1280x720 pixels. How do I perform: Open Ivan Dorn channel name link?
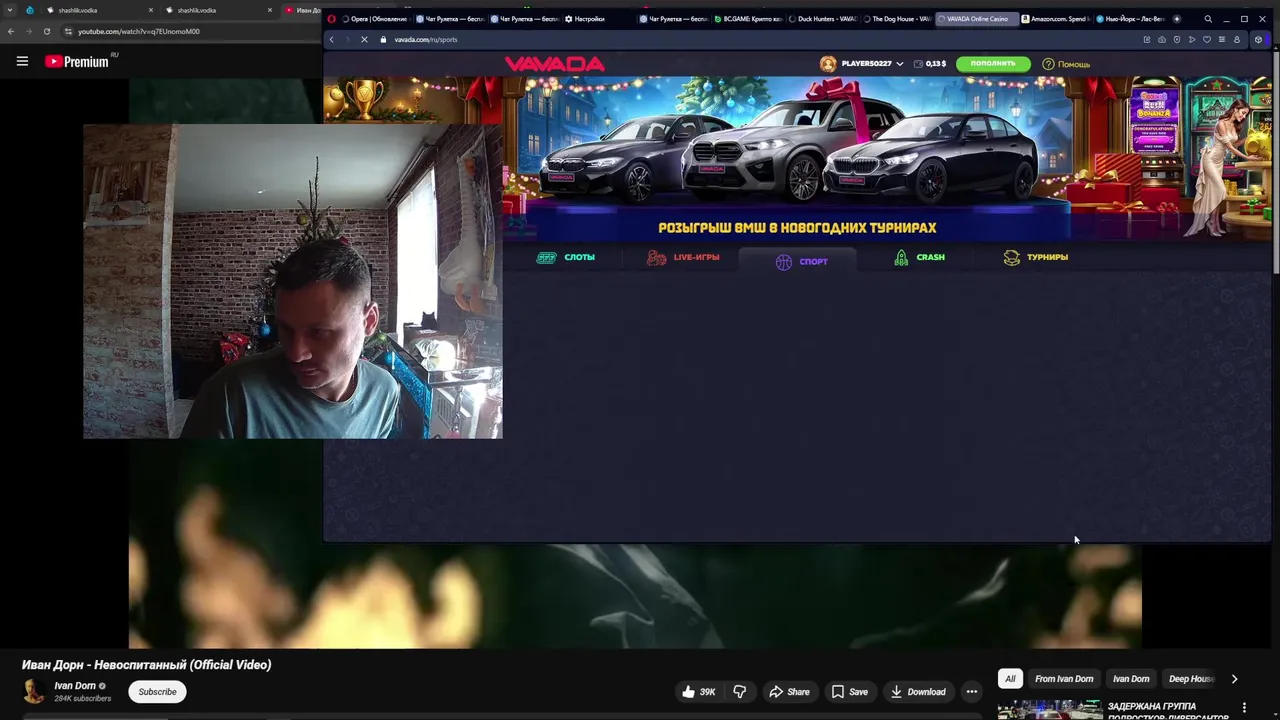75,686
